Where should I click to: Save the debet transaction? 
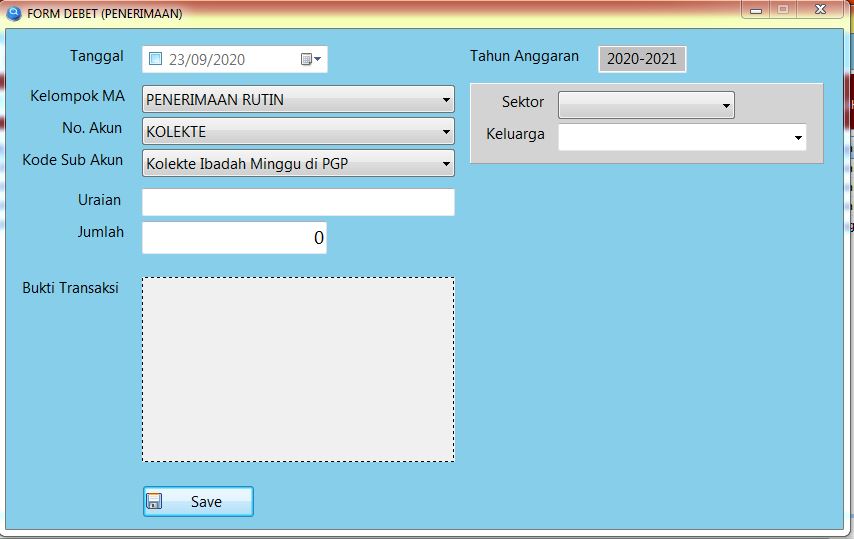click(x=198, y=501)
